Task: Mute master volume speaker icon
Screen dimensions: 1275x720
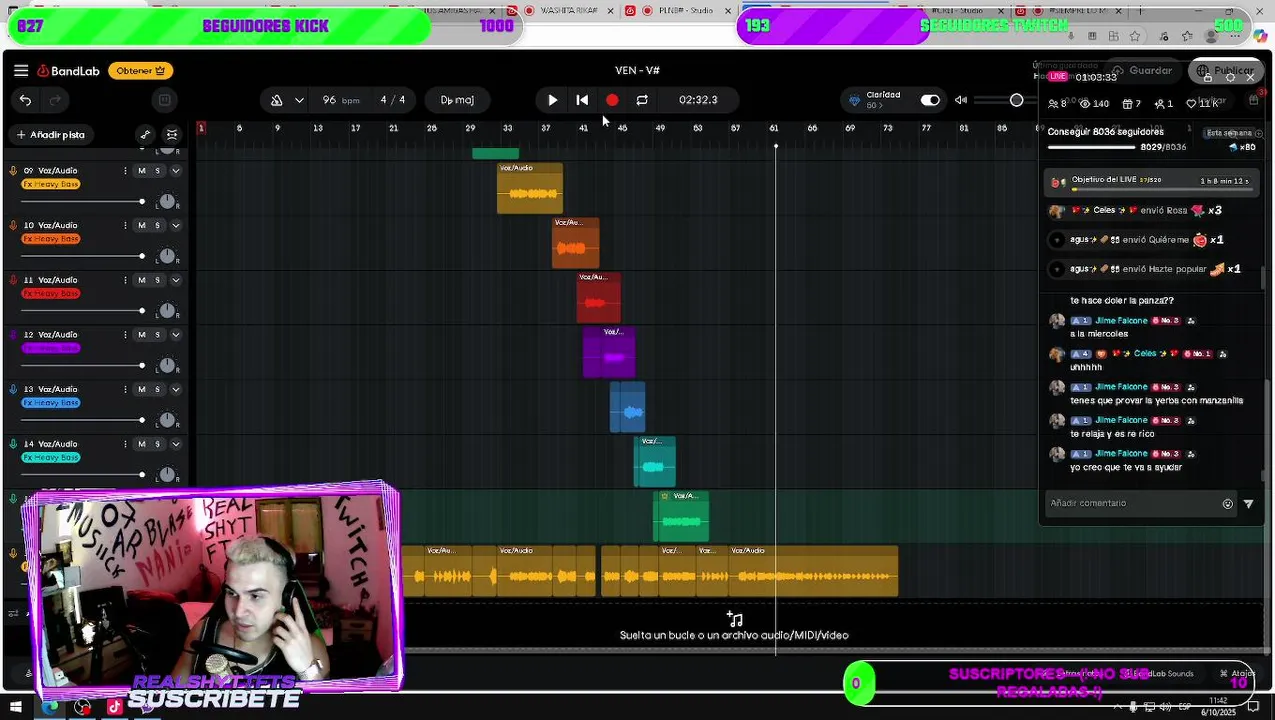Action: pos(961,100)
